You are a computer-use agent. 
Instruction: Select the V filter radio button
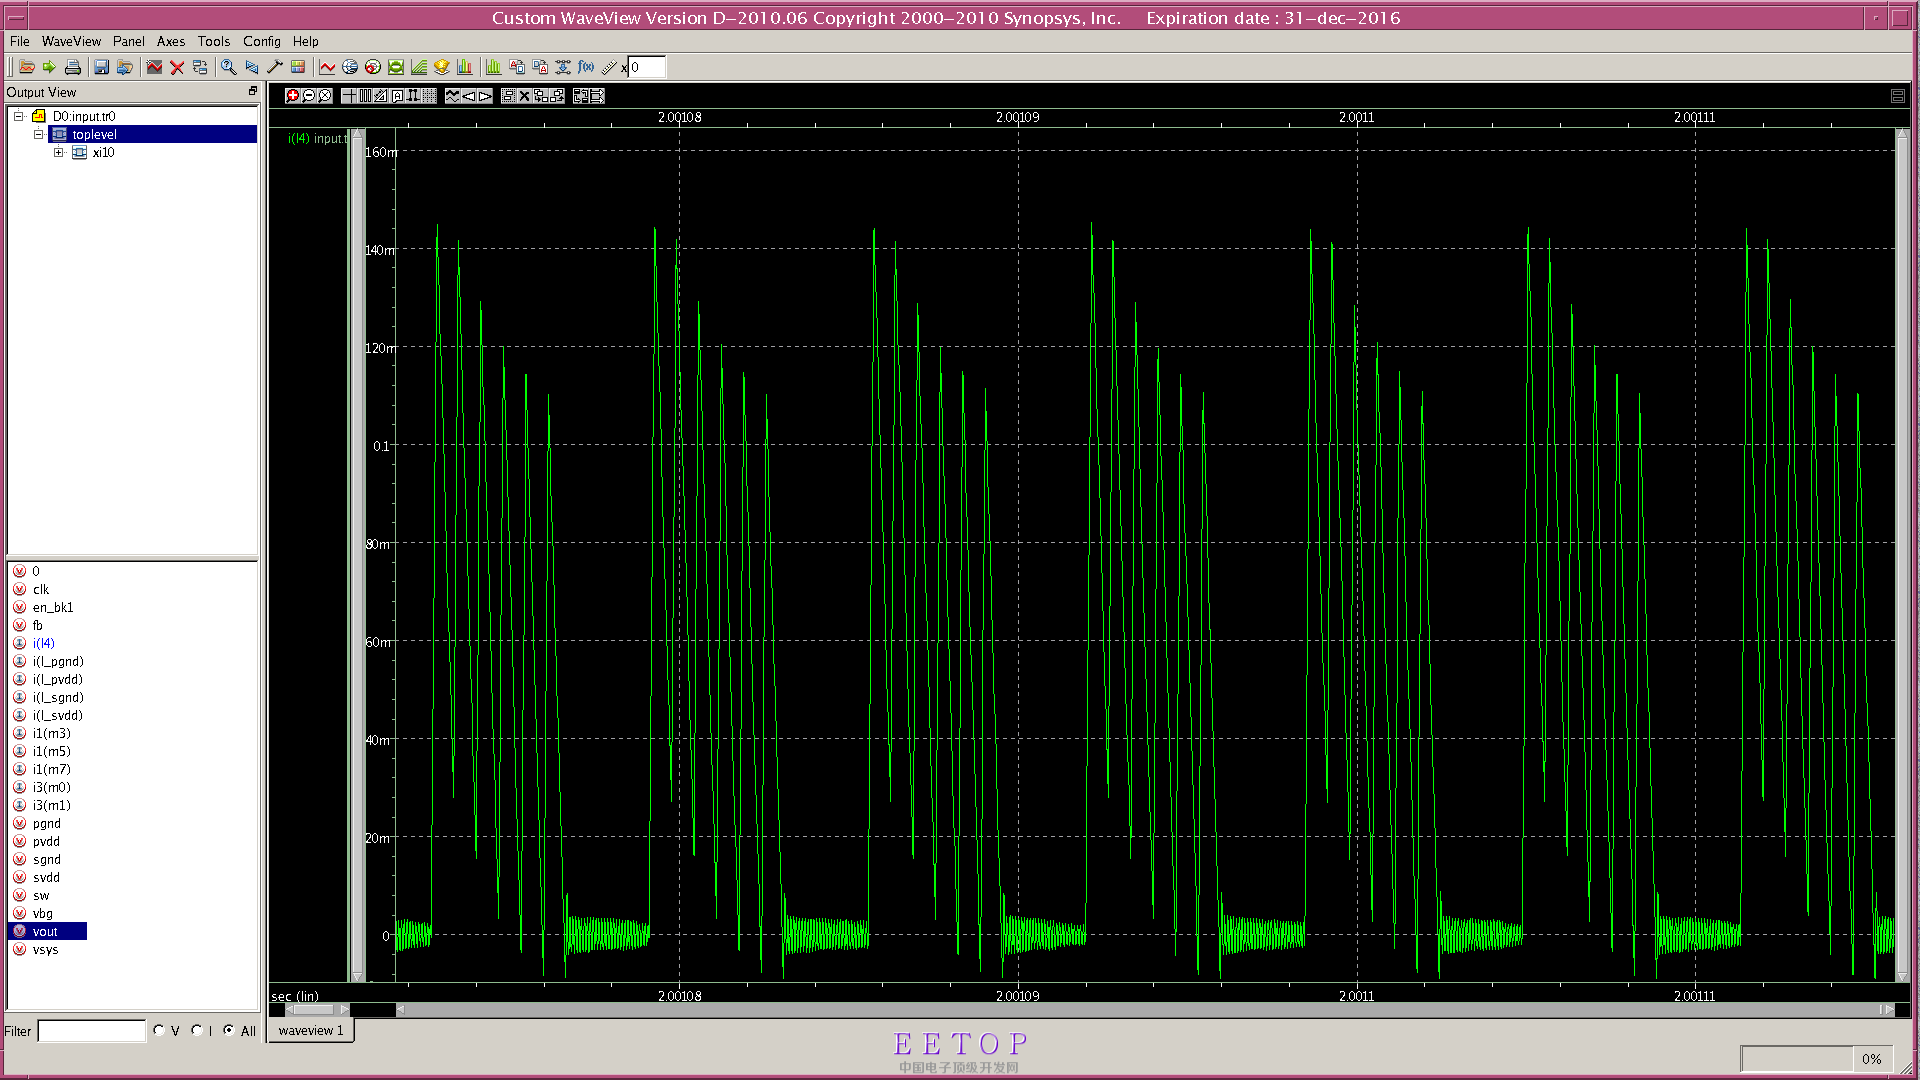pyautogui.click(x=159, y=1030)
